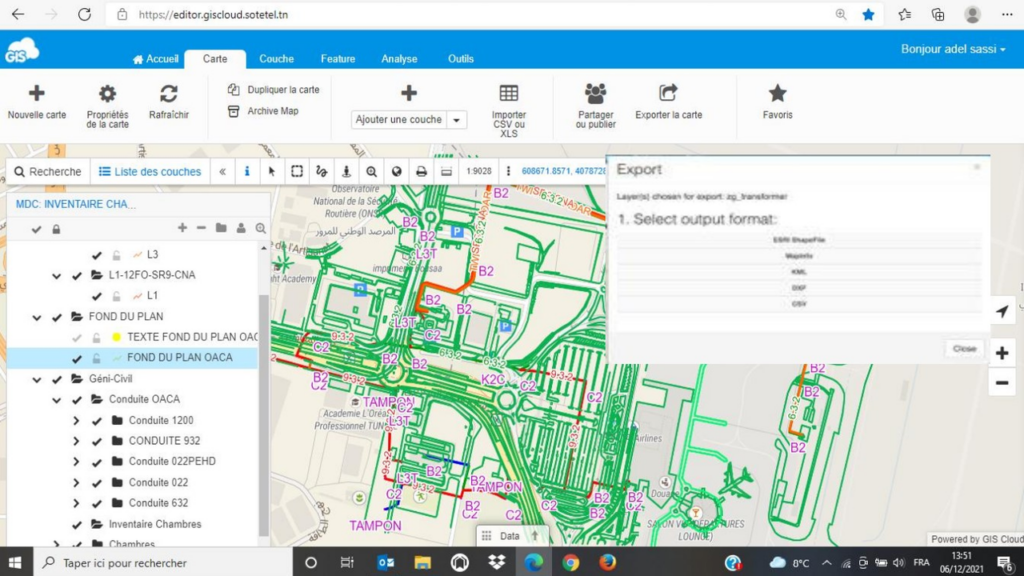
Task: Click the globe view icon
Action: (396, 171)
